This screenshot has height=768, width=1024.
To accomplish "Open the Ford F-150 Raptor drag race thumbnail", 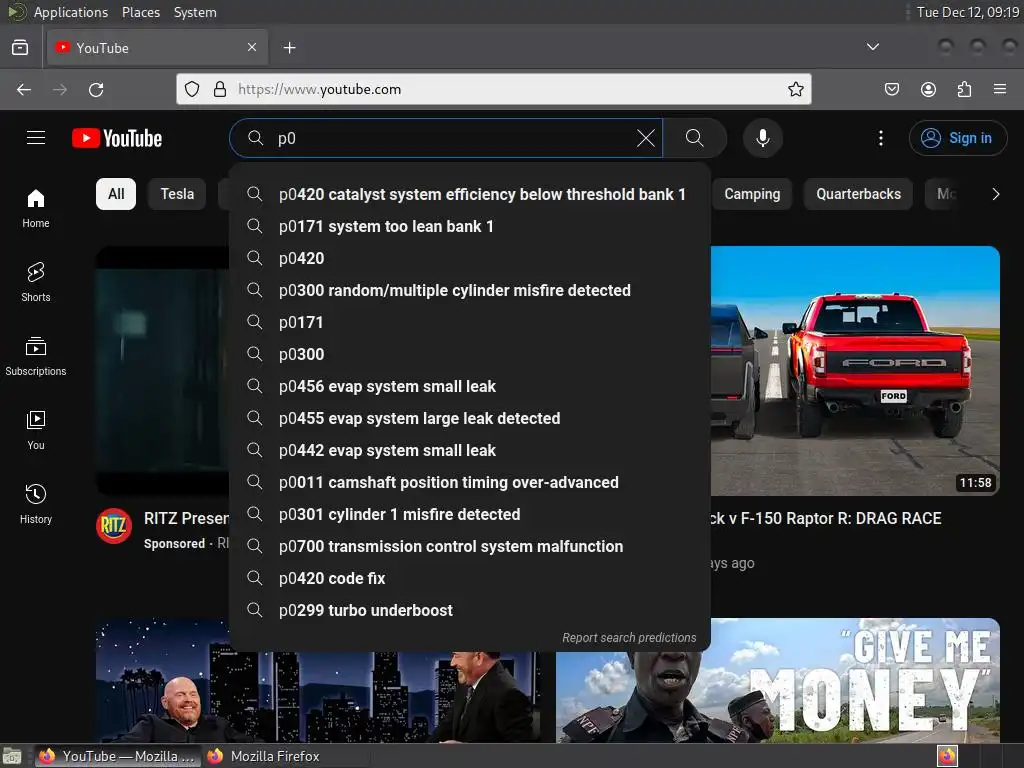I will [x=855, y=370].
